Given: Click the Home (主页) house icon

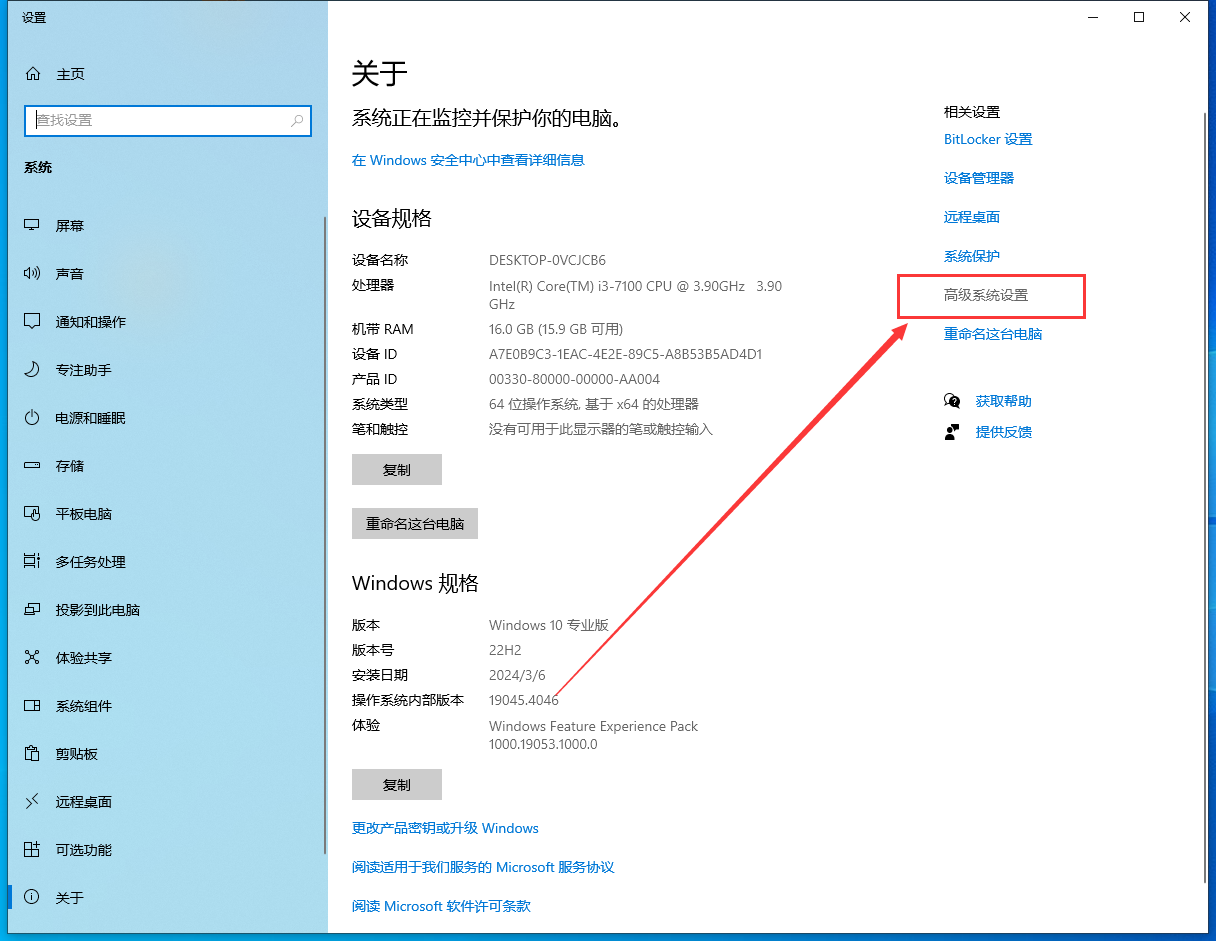Looking at the screenshot, I should (33, 74).
